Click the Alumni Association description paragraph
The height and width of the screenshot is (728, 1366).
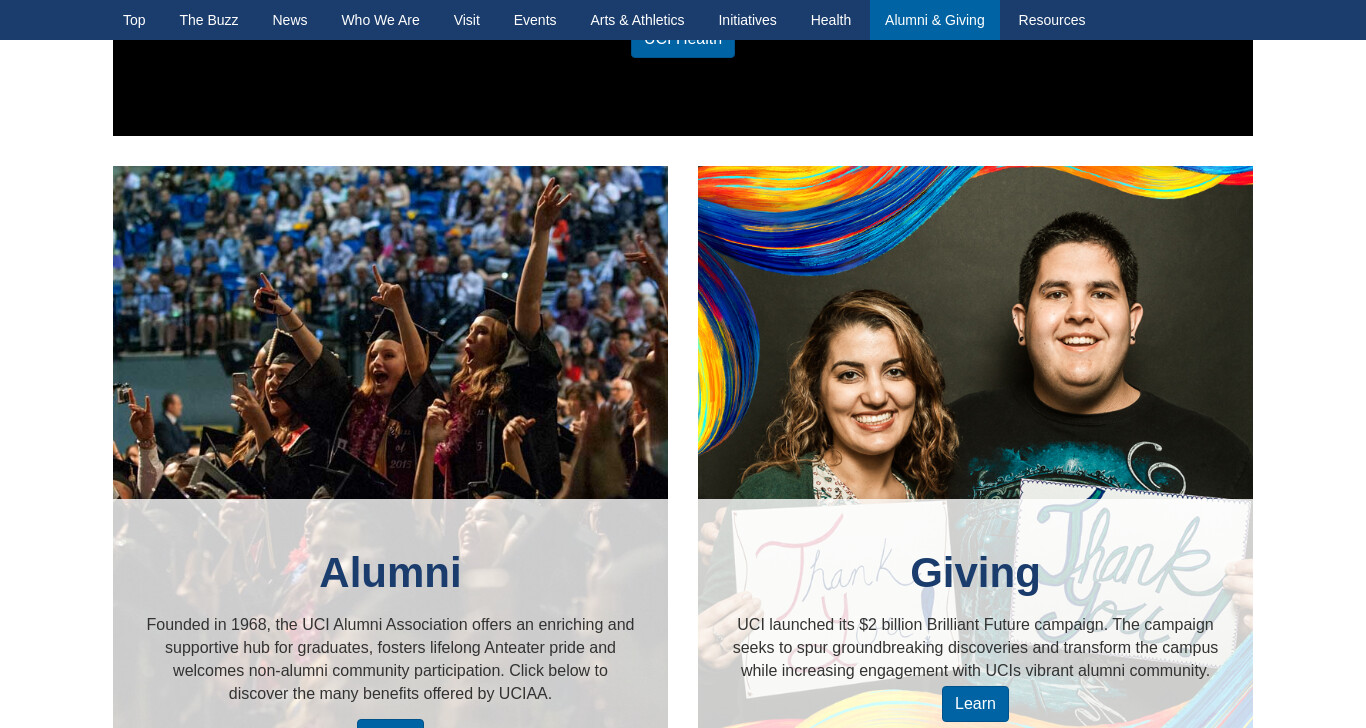[x=390, y=659]
